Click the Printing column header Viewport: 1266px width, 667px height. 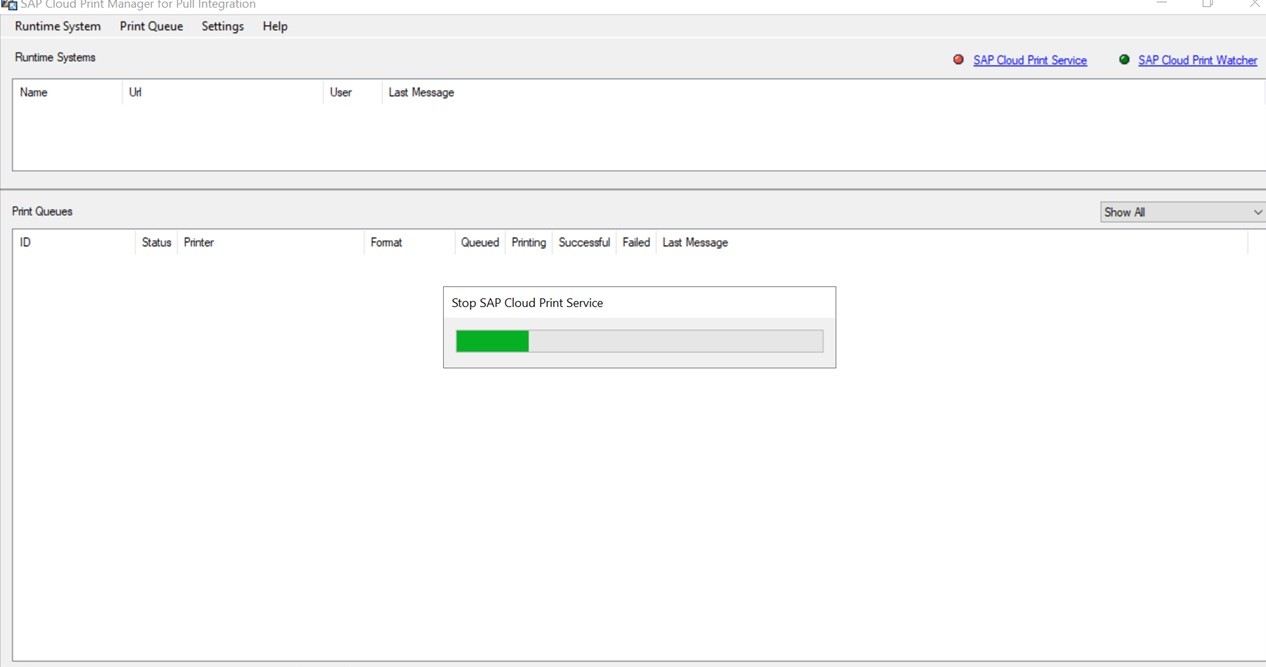(x=529, y=242)
